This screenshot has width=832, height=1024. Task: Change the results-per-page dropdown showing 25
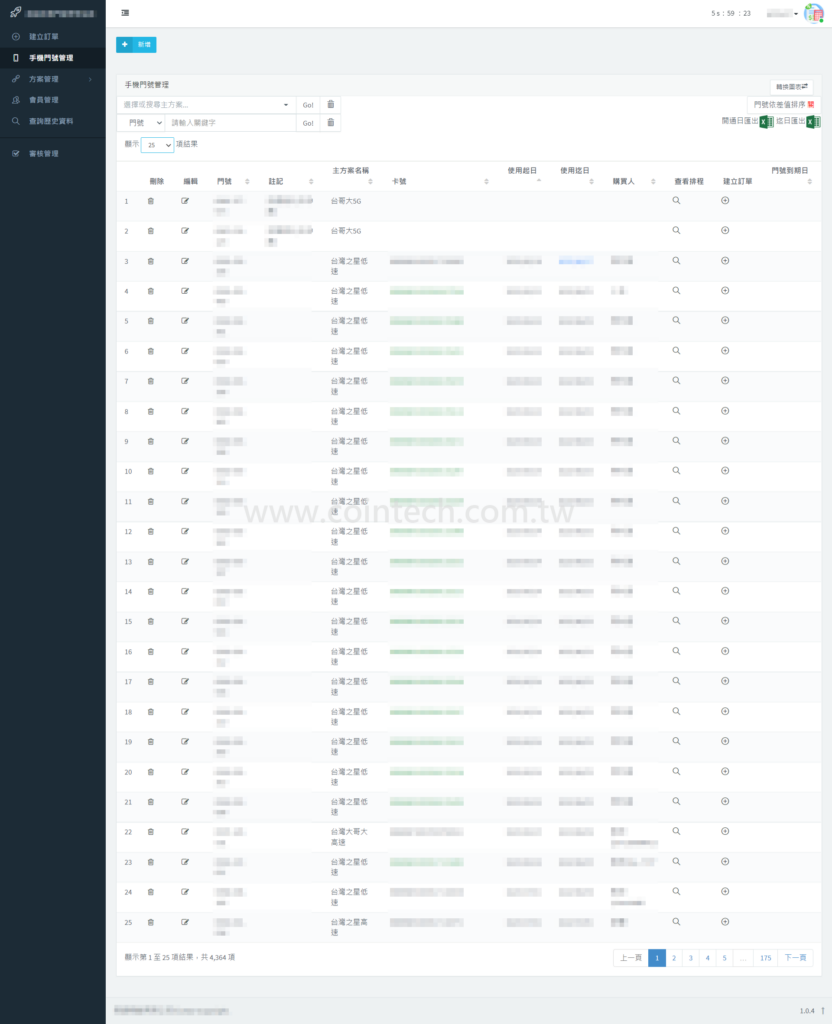157,145
